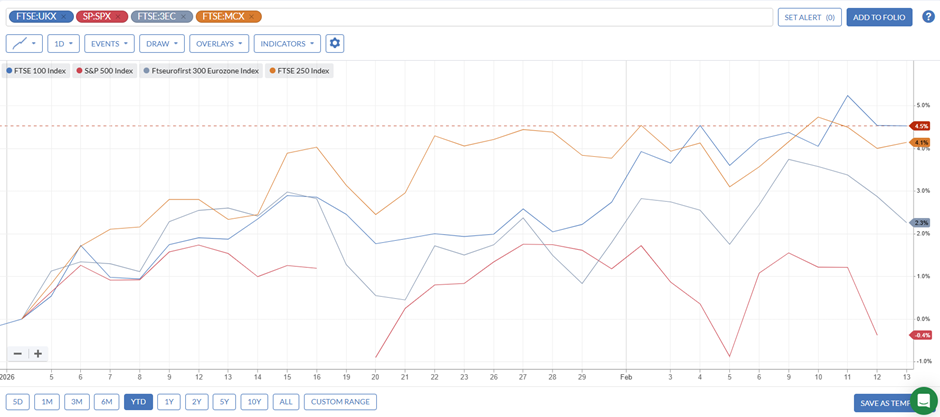Remove the SP:SPX ticker tag
Image resolution: width=940 pixels, height=417 pixels.
[119, 17]
